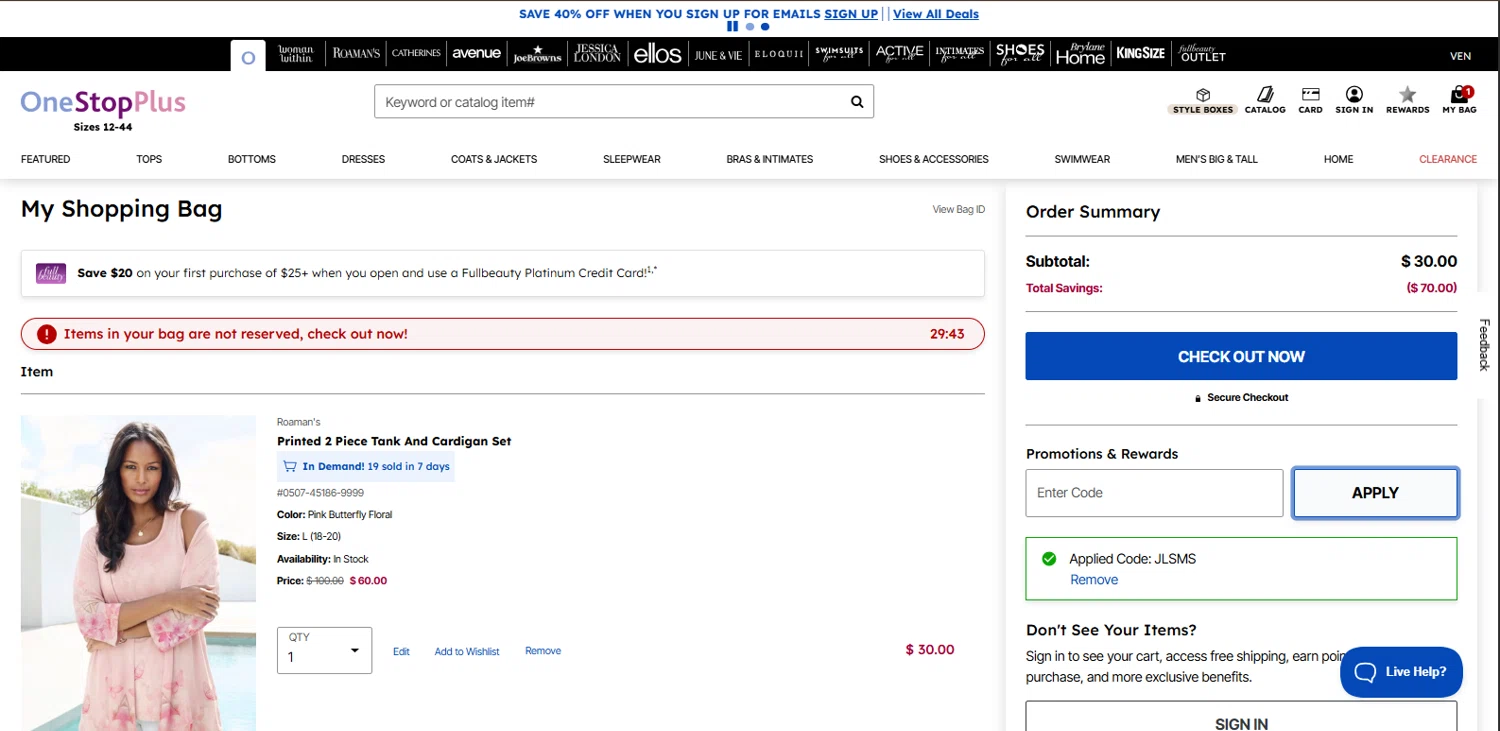Click the credit Card icon

[1310, 96]
